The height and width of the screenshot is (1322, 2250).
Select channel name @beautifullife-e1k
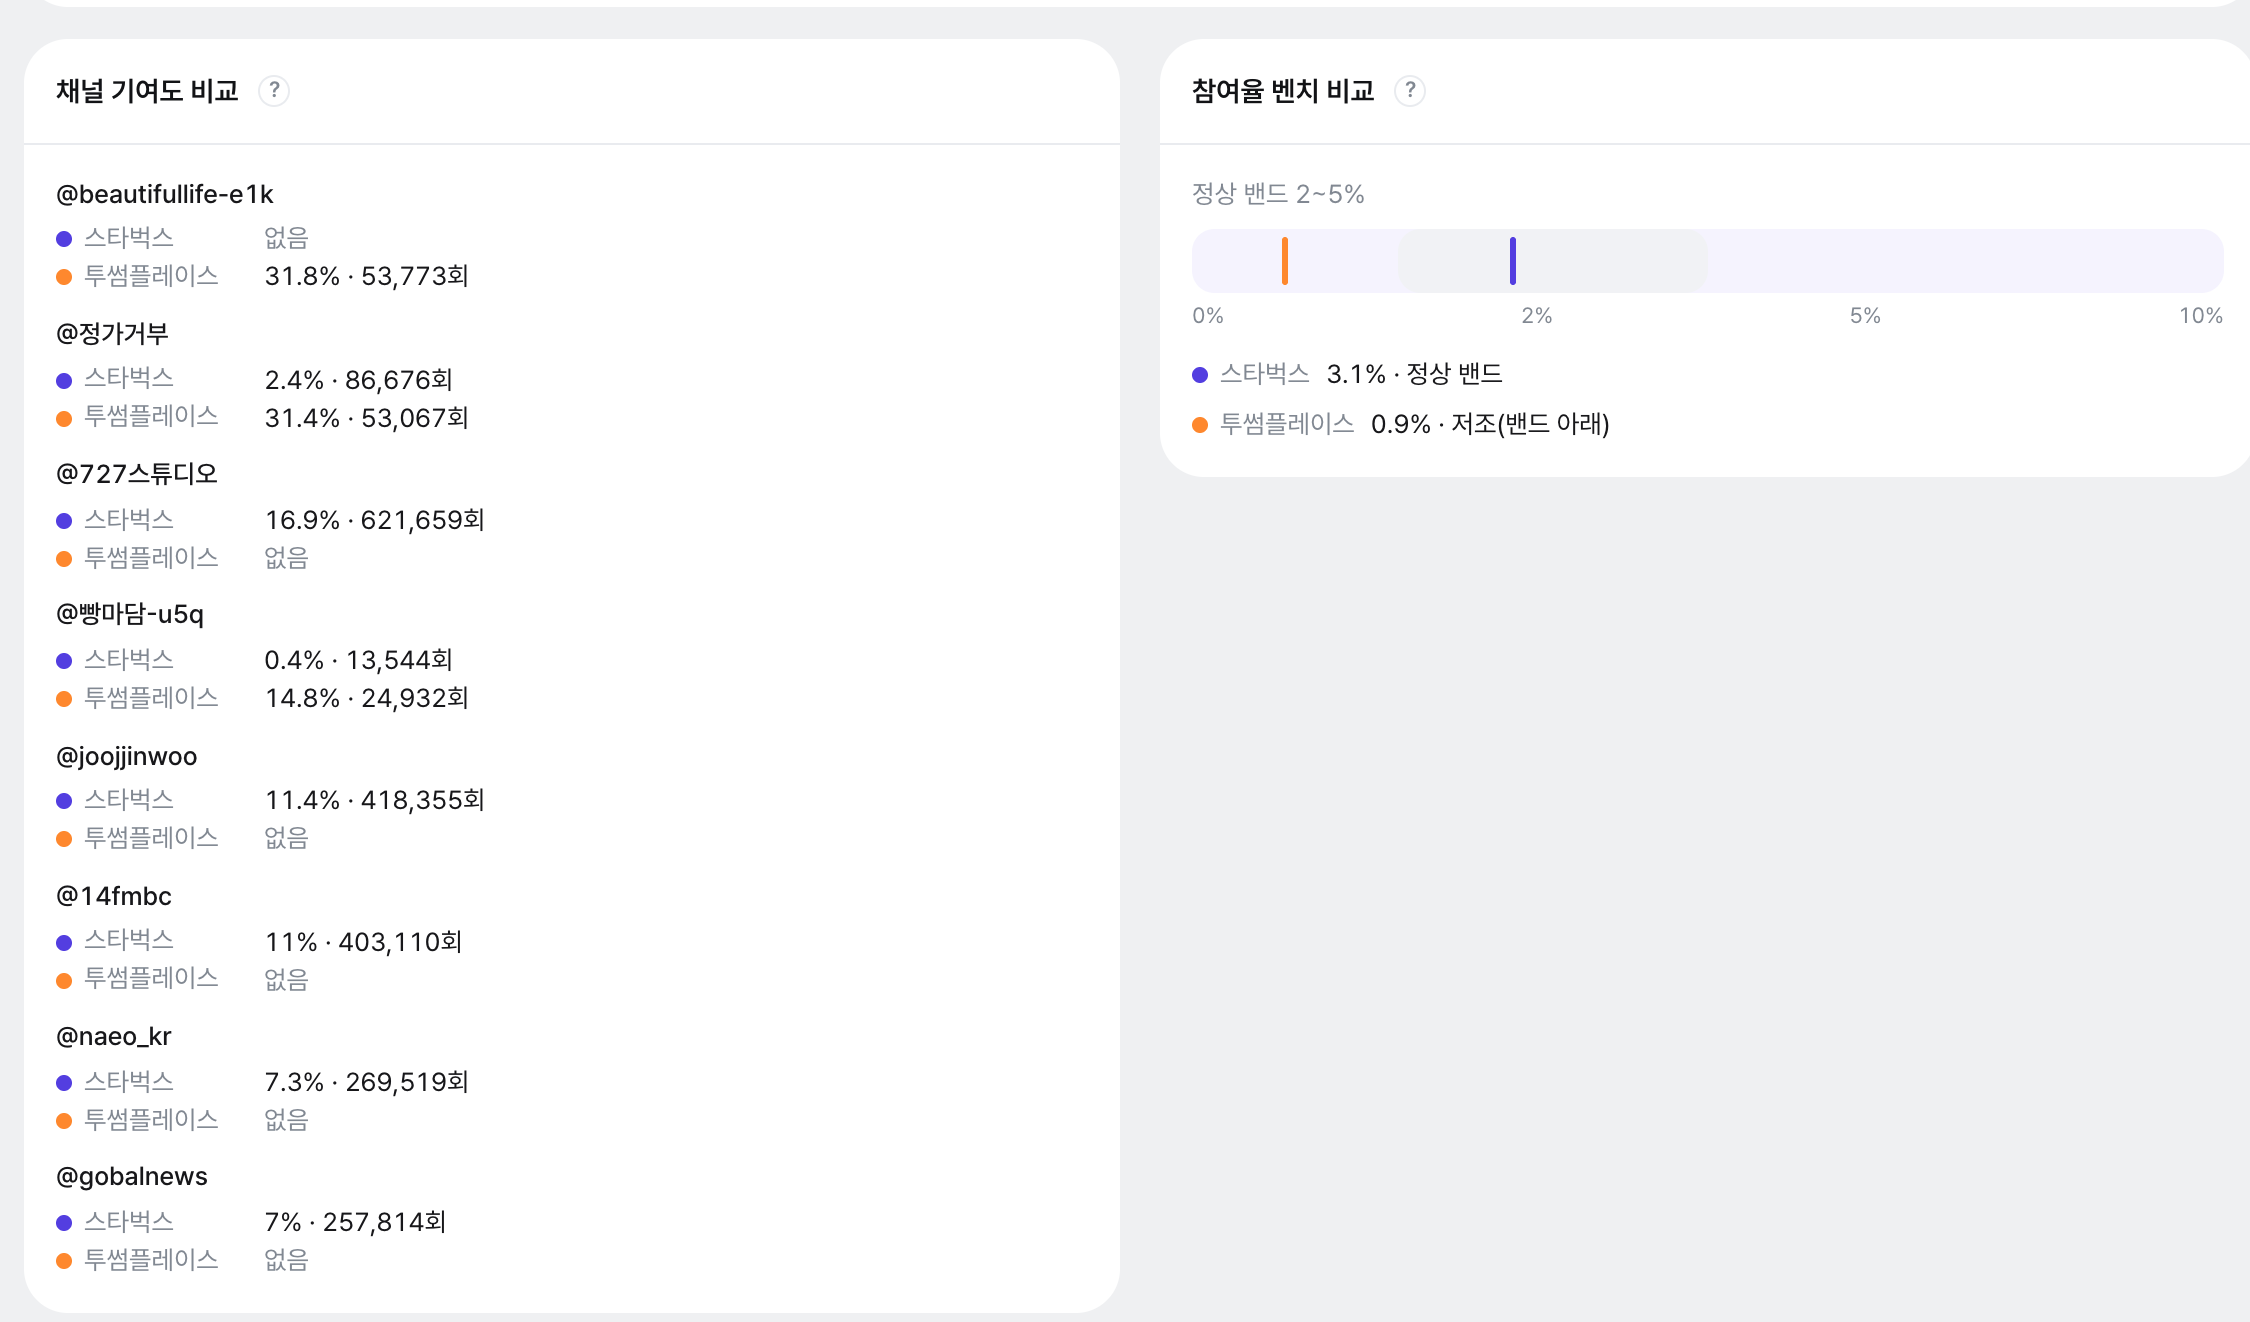165,194
